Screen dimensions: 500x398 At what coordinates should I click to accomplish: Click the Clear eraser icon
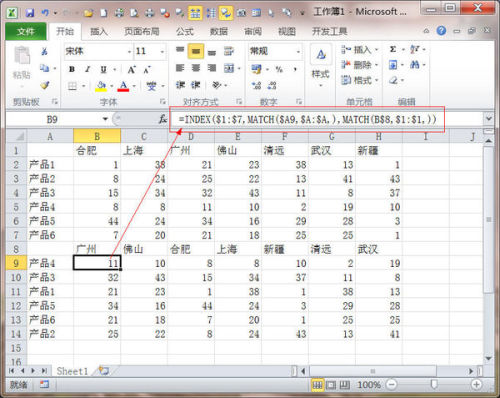(393, 80)
